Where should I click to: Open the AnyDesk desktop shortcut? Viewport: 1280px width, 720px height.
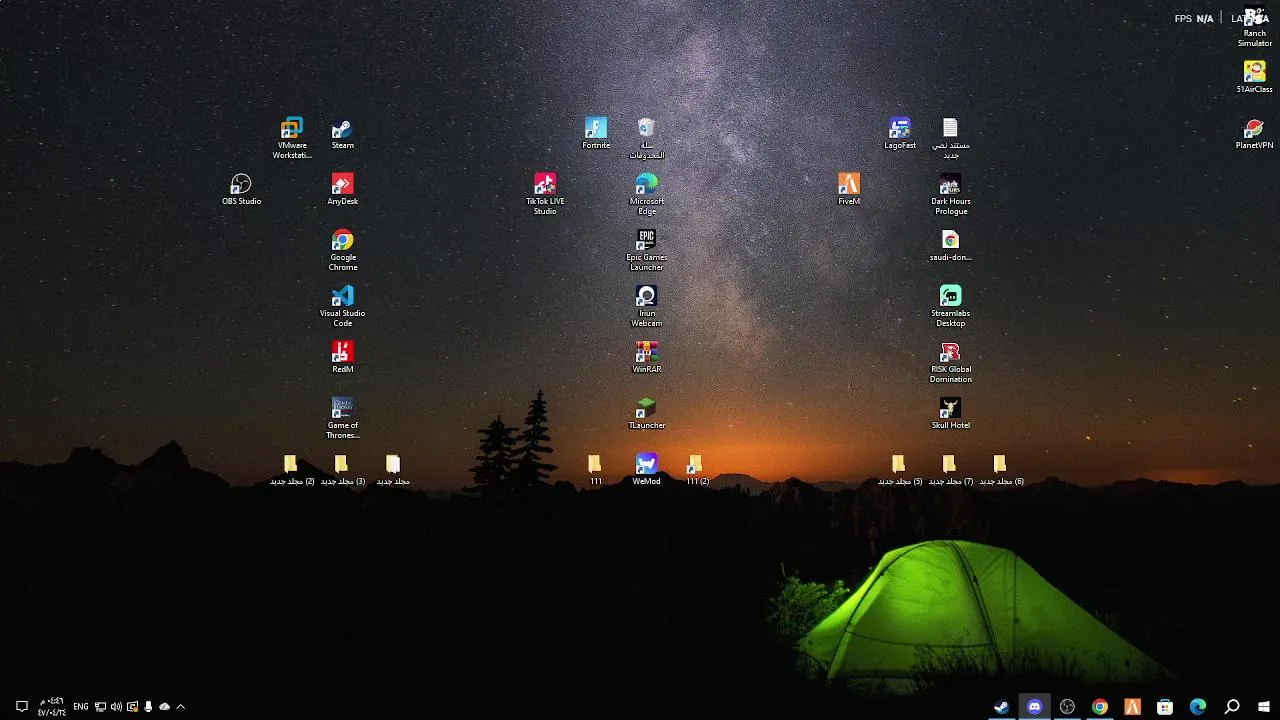click(342, 190)
